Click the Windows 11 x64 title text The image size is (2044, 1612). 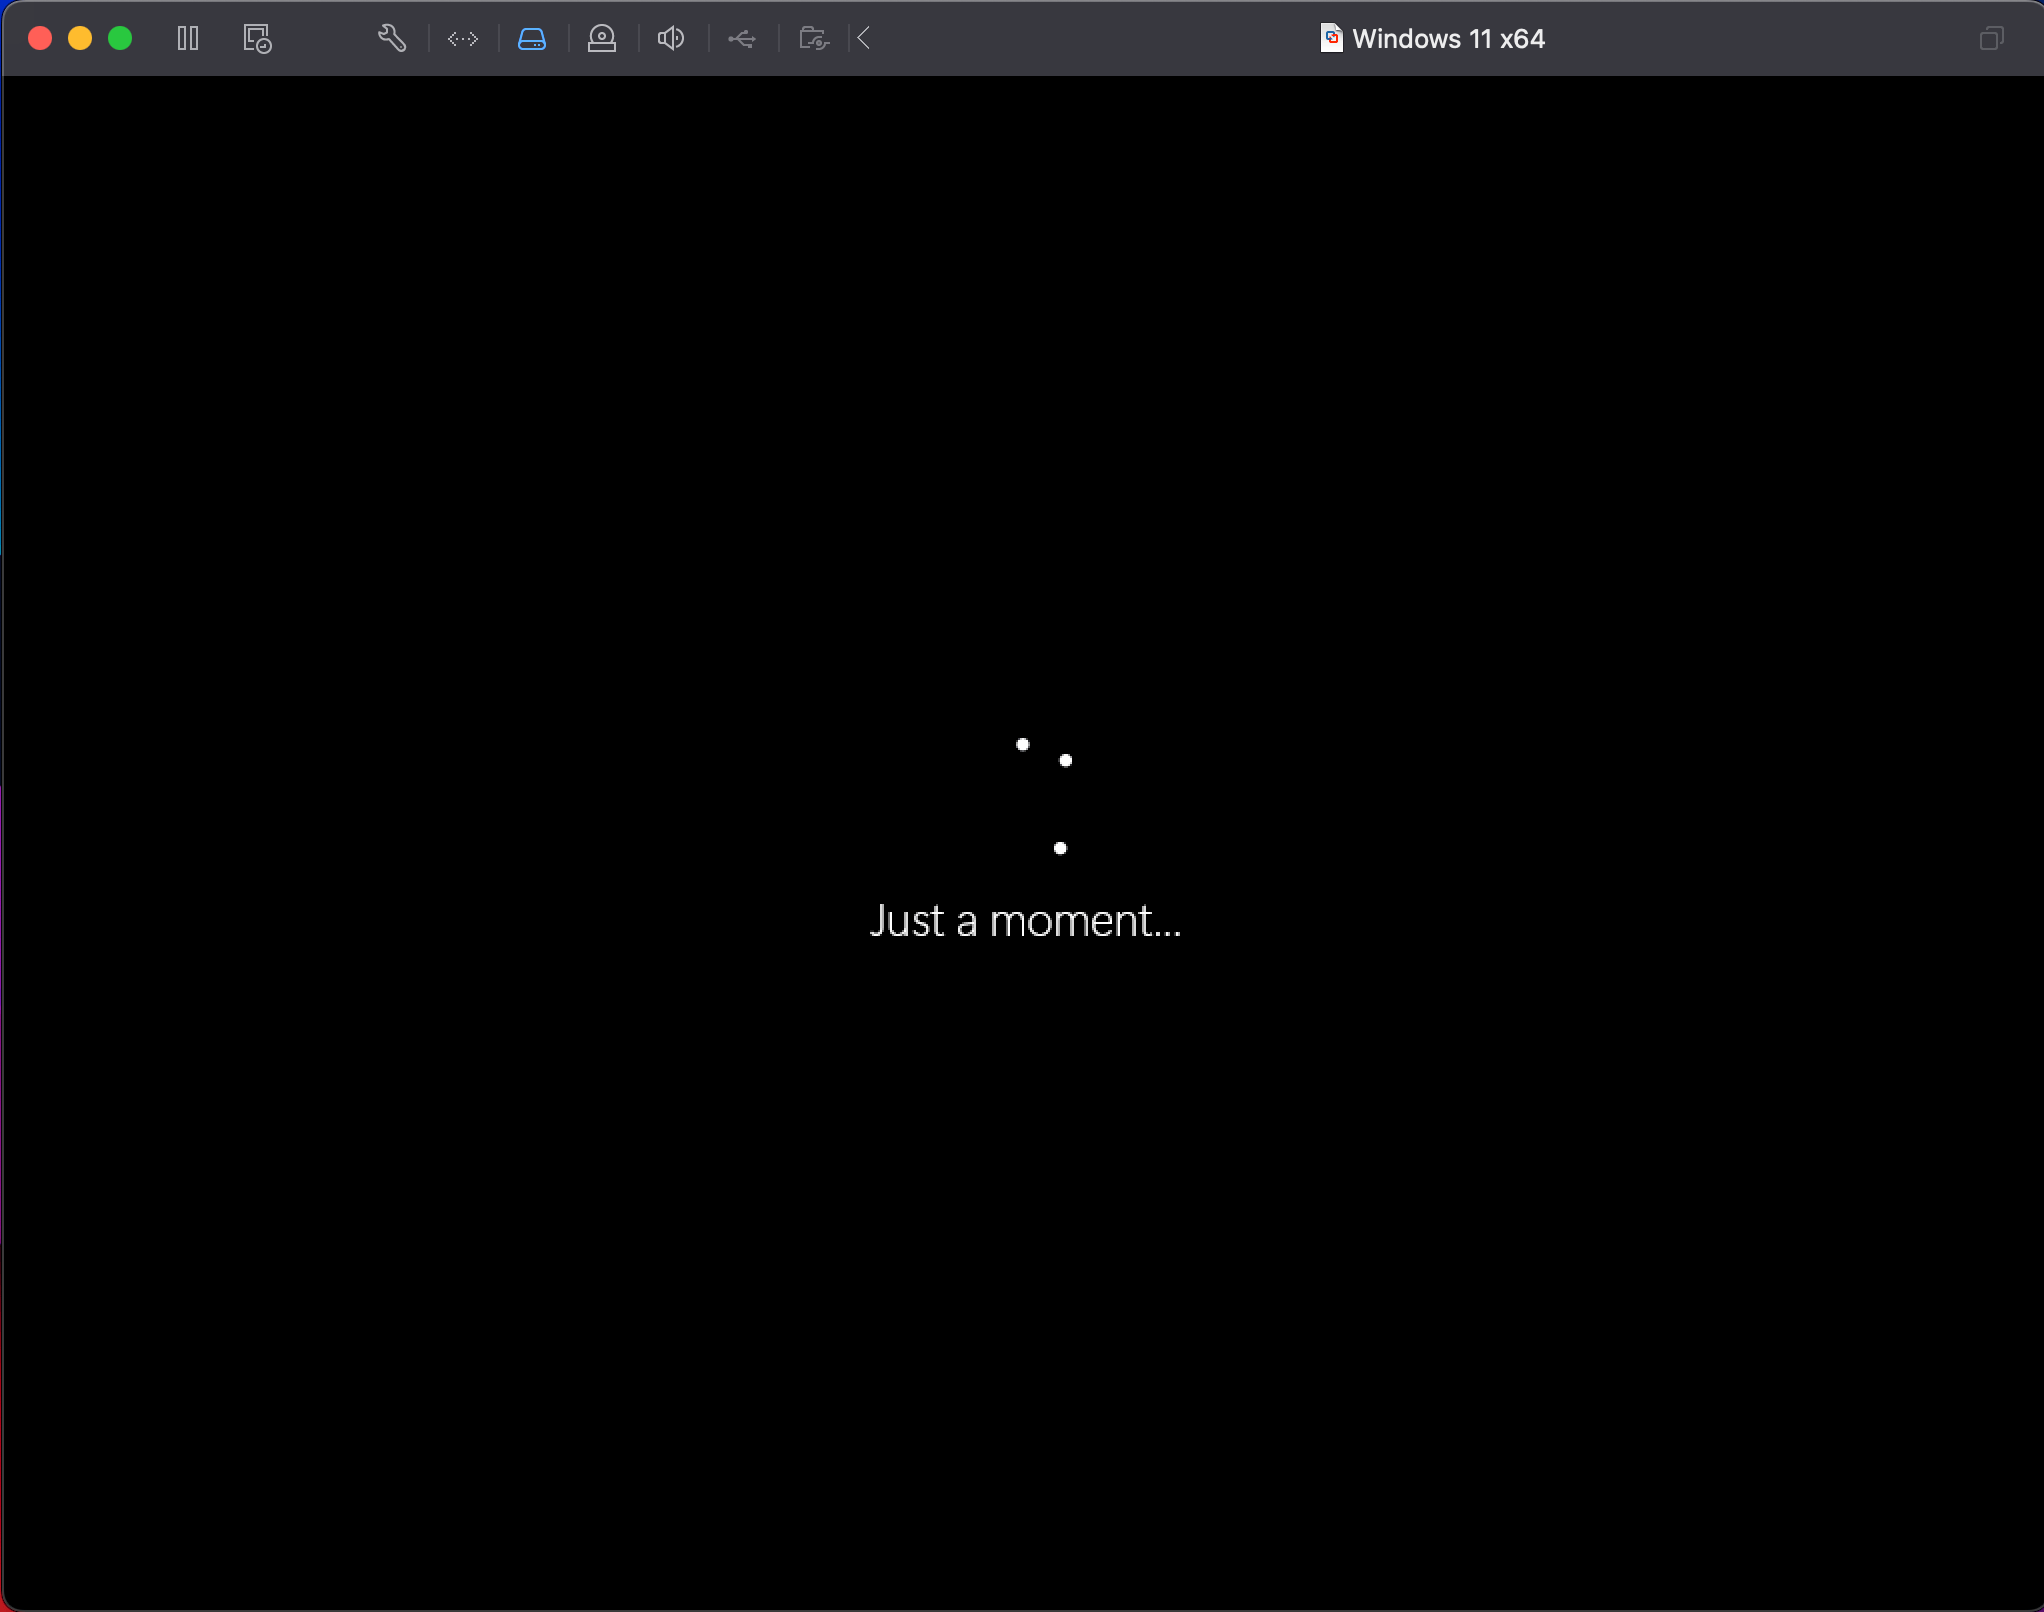coord(1448,39)
